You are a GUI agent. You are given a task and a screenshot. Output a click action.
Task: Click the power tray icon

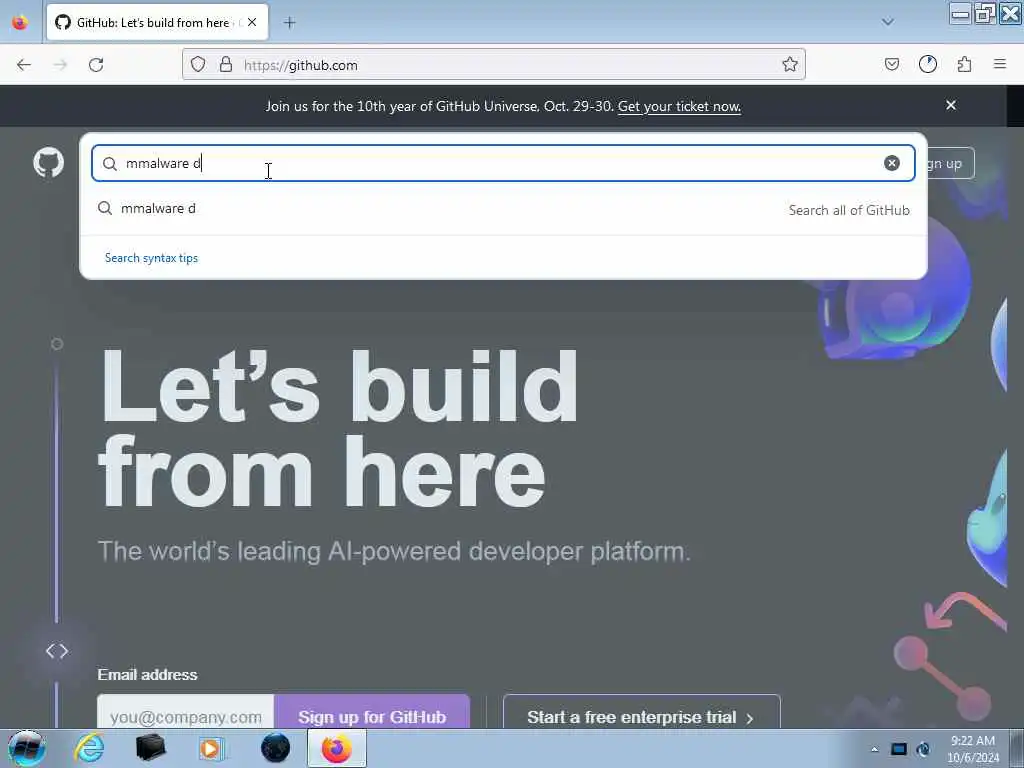(923, 750)
